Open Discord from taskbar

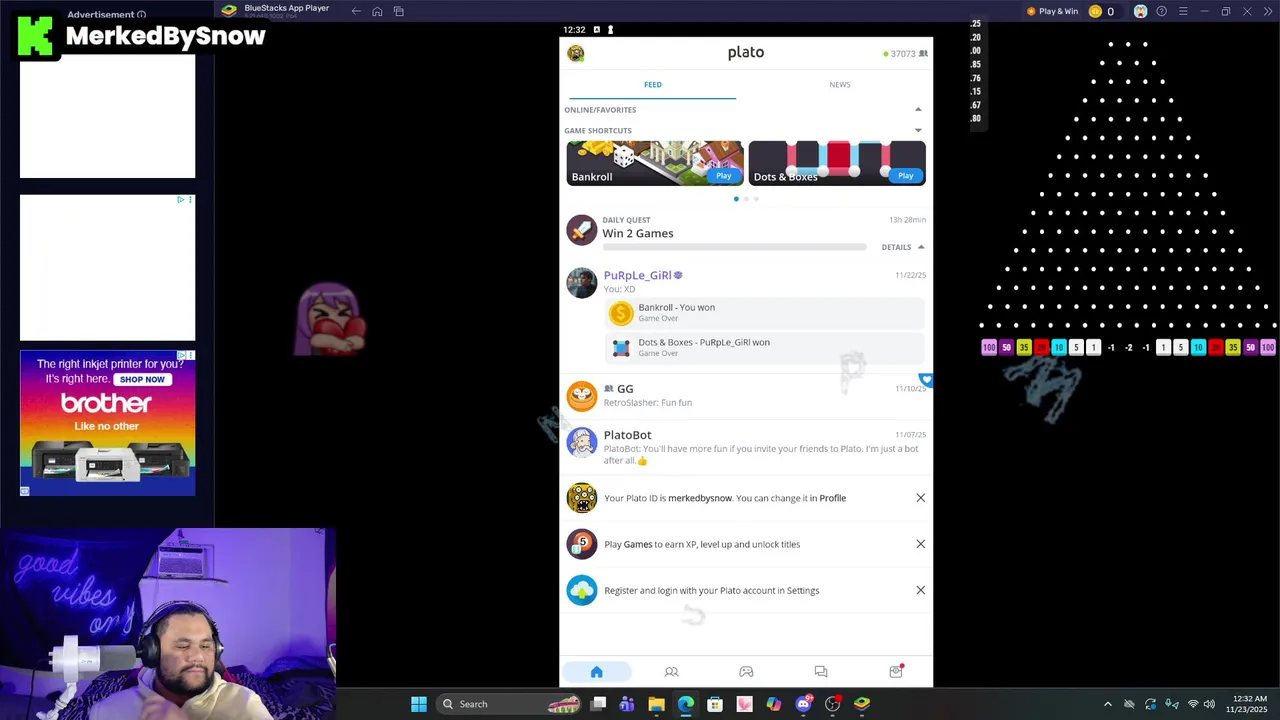803,704
